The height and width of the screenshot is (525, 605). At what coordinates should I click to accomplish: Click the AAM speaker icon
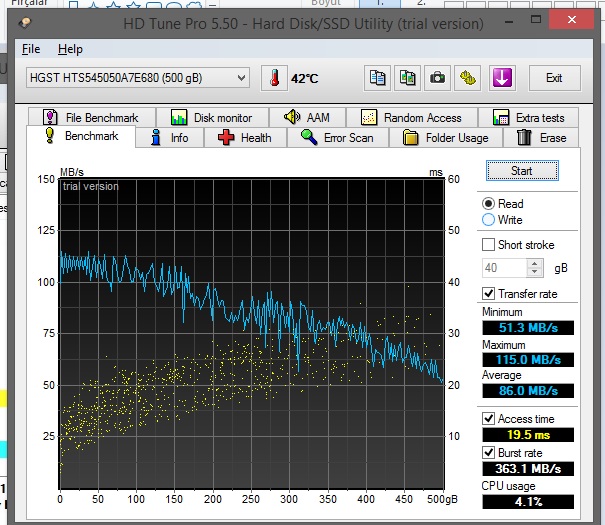click(x=292, y=116)
